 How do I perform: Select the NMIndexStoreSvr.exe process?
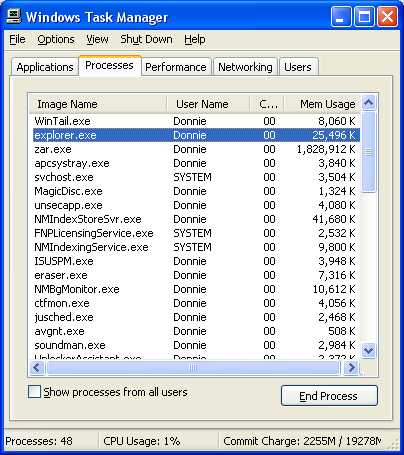tap(196, 219)
